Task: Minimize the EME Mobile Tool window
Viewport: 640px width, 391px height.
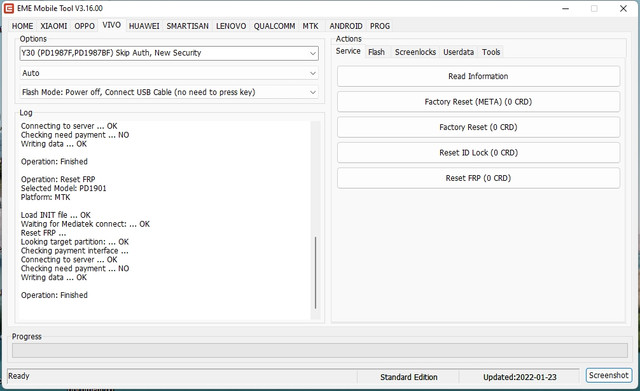Action: pyautogui.click(x=565, y=9)
